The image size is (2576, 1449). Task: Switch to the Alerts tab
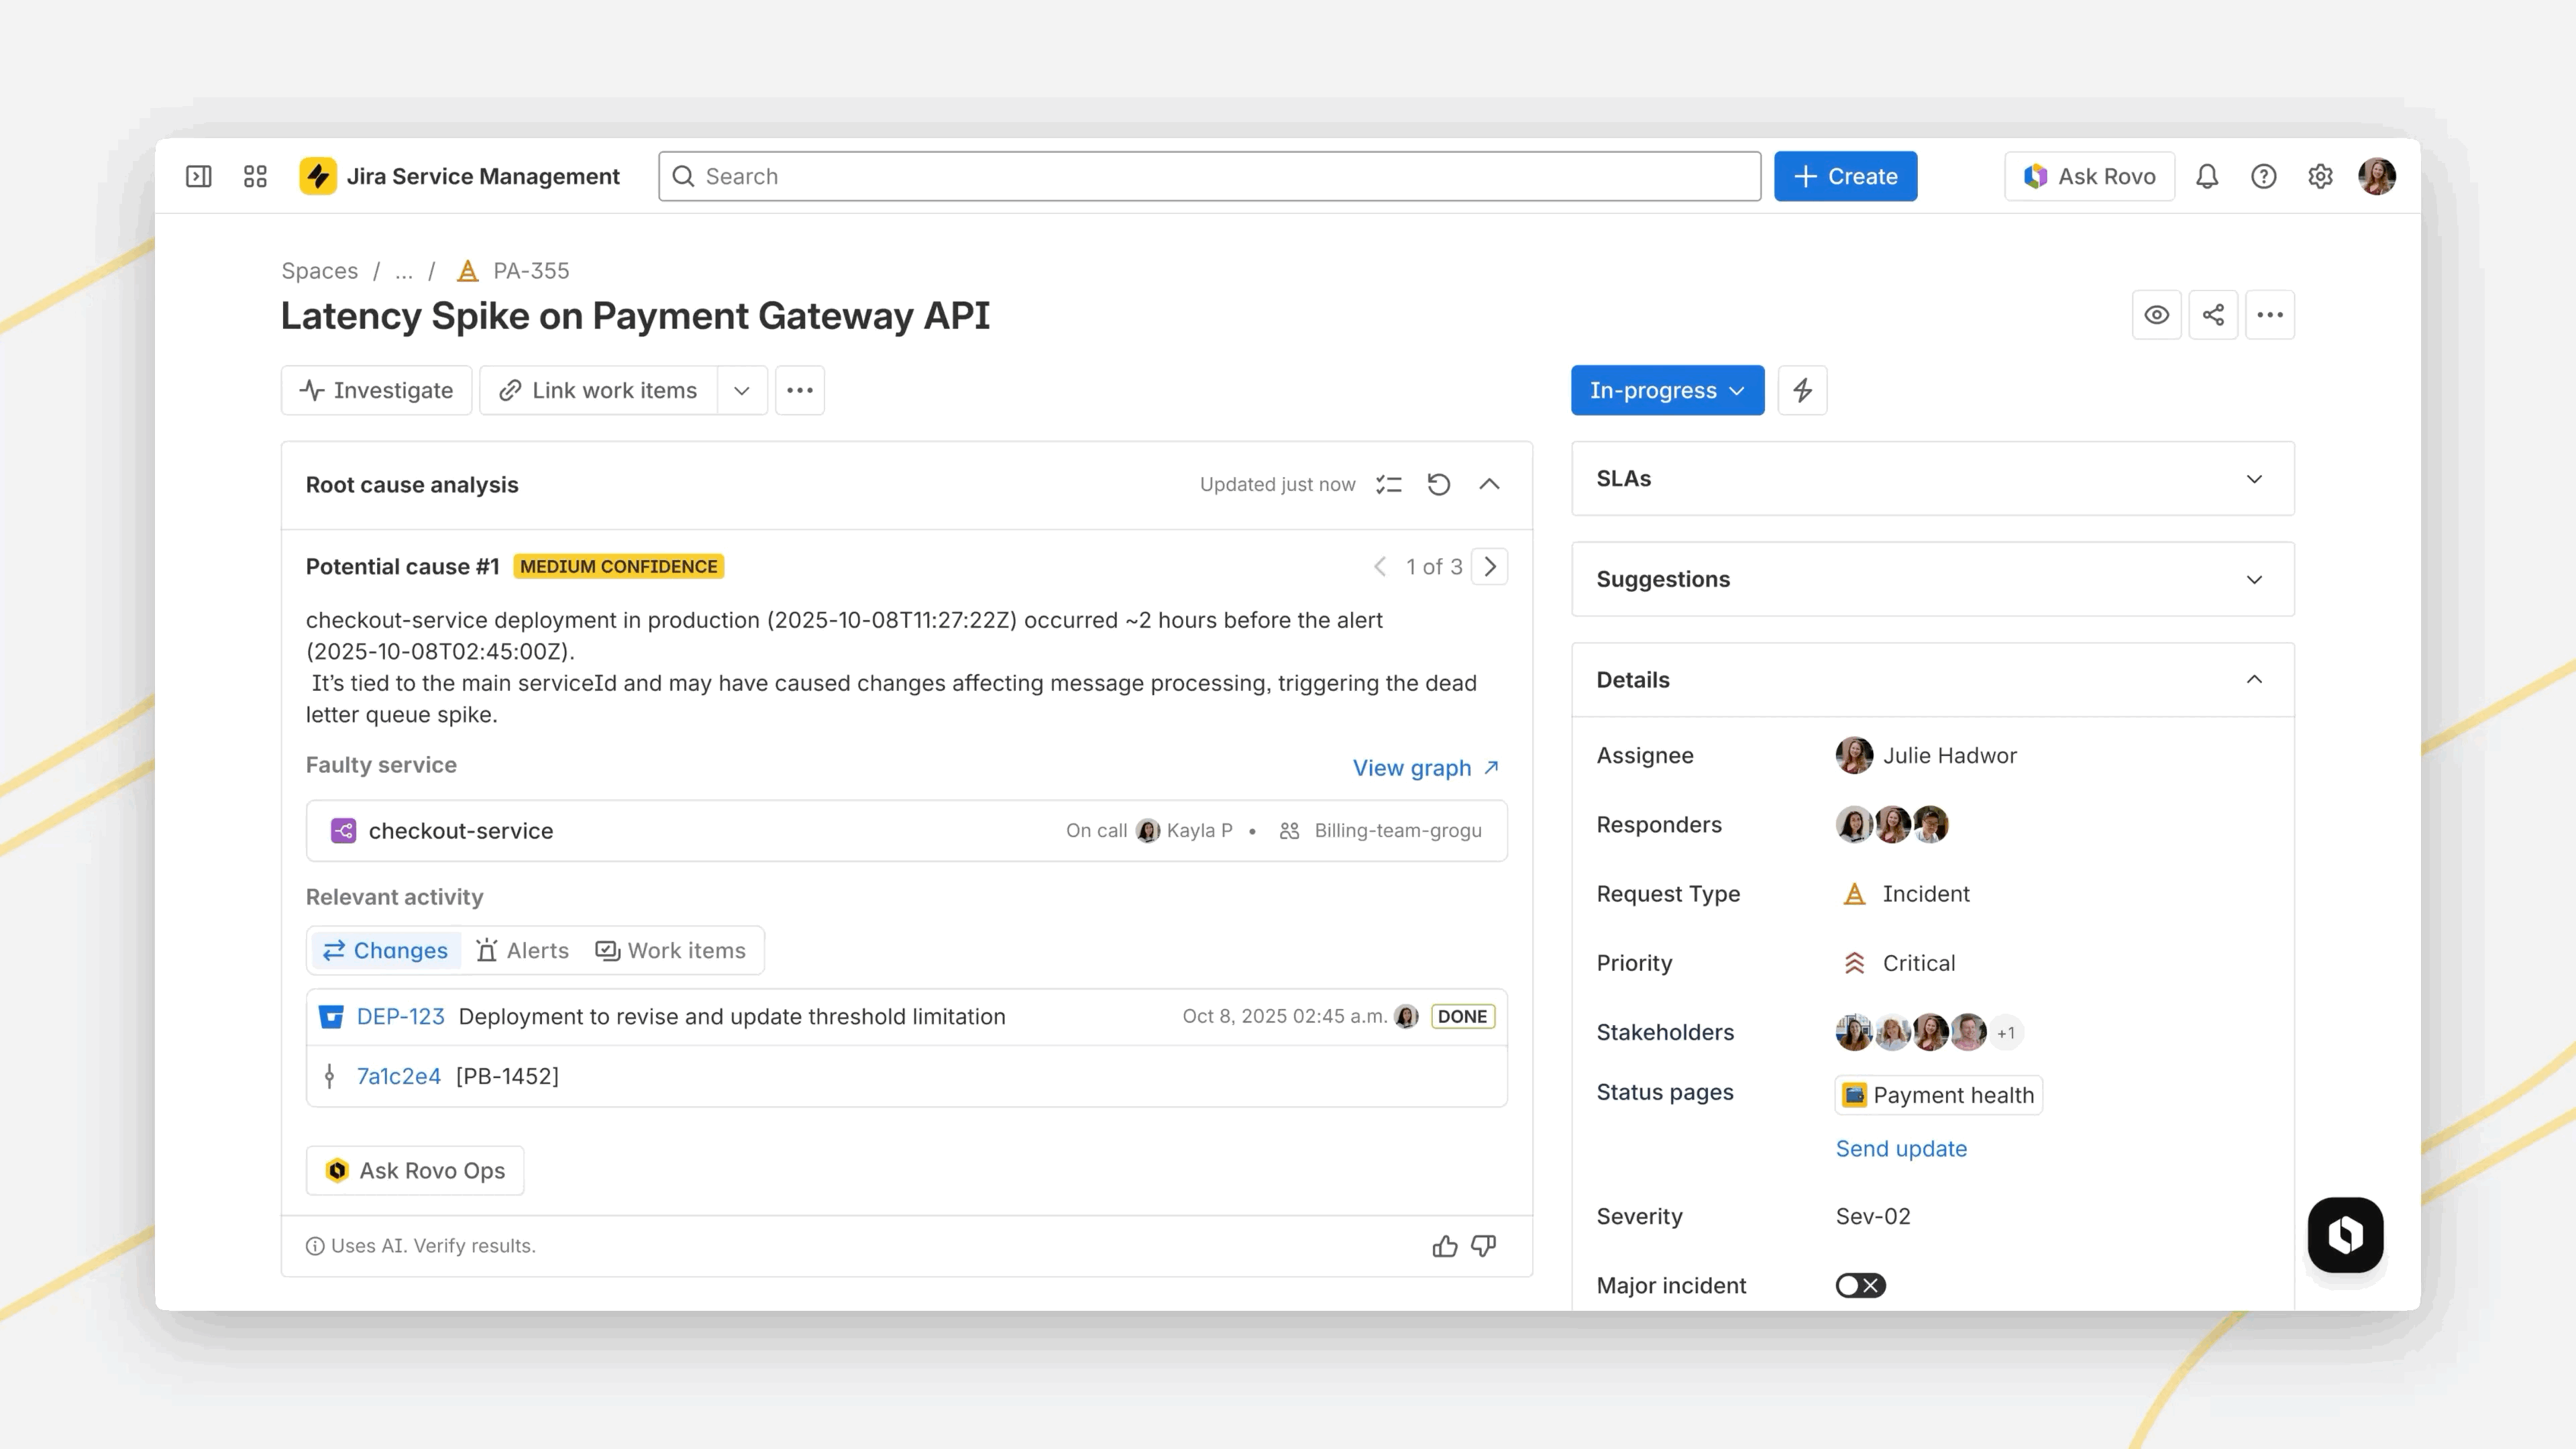522,950
